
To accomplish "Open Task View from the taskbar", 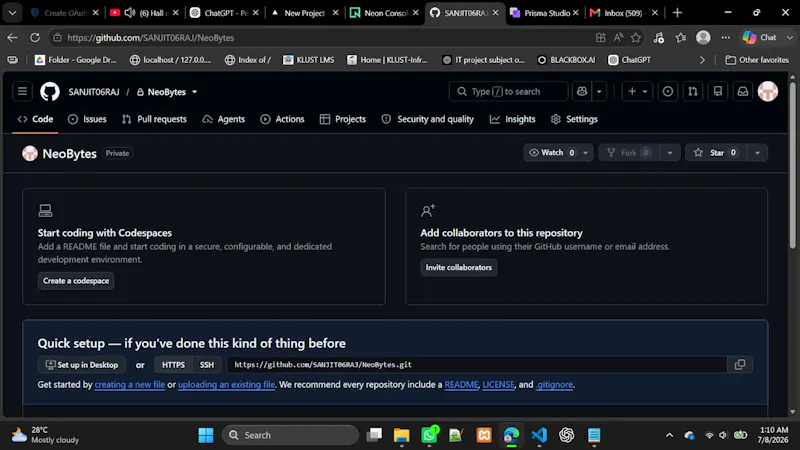I will 374,435.
